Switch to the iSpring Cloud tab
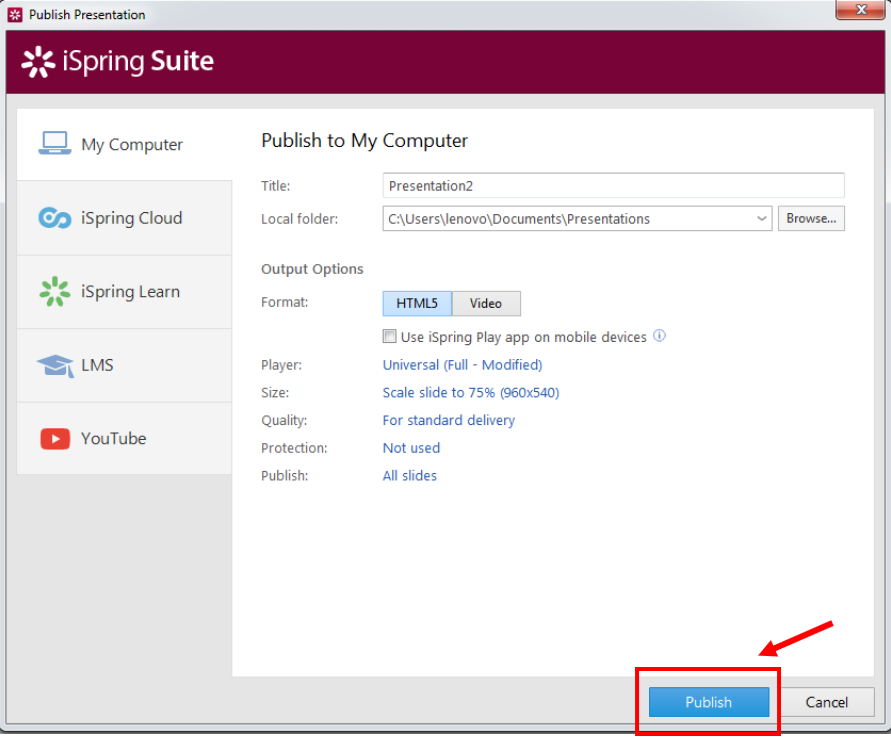Viewport: 891px width, 737px height. [x=124, y=218]
